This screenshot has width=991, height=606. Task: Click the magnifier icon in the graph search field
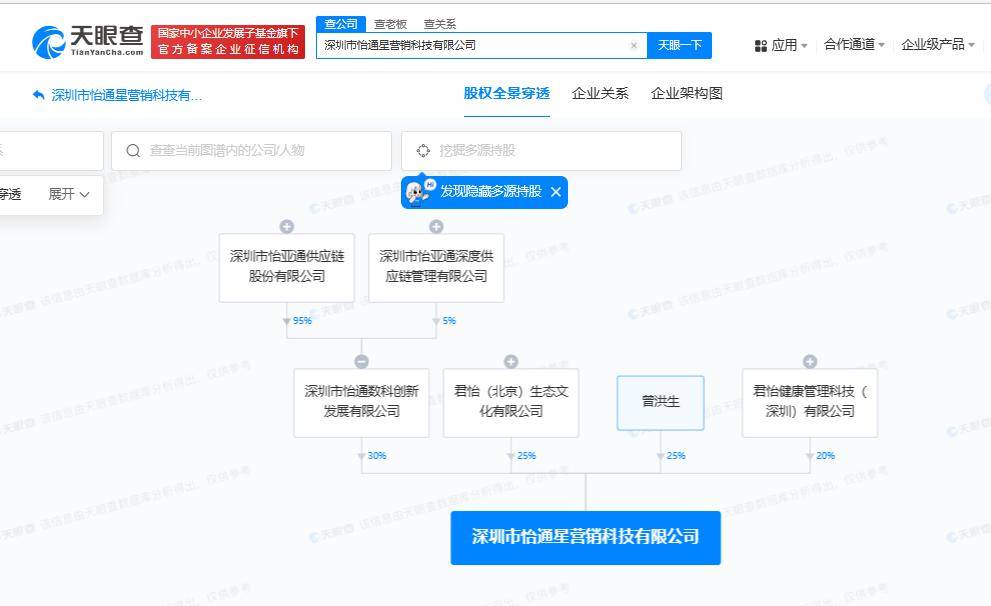point(133,150)
